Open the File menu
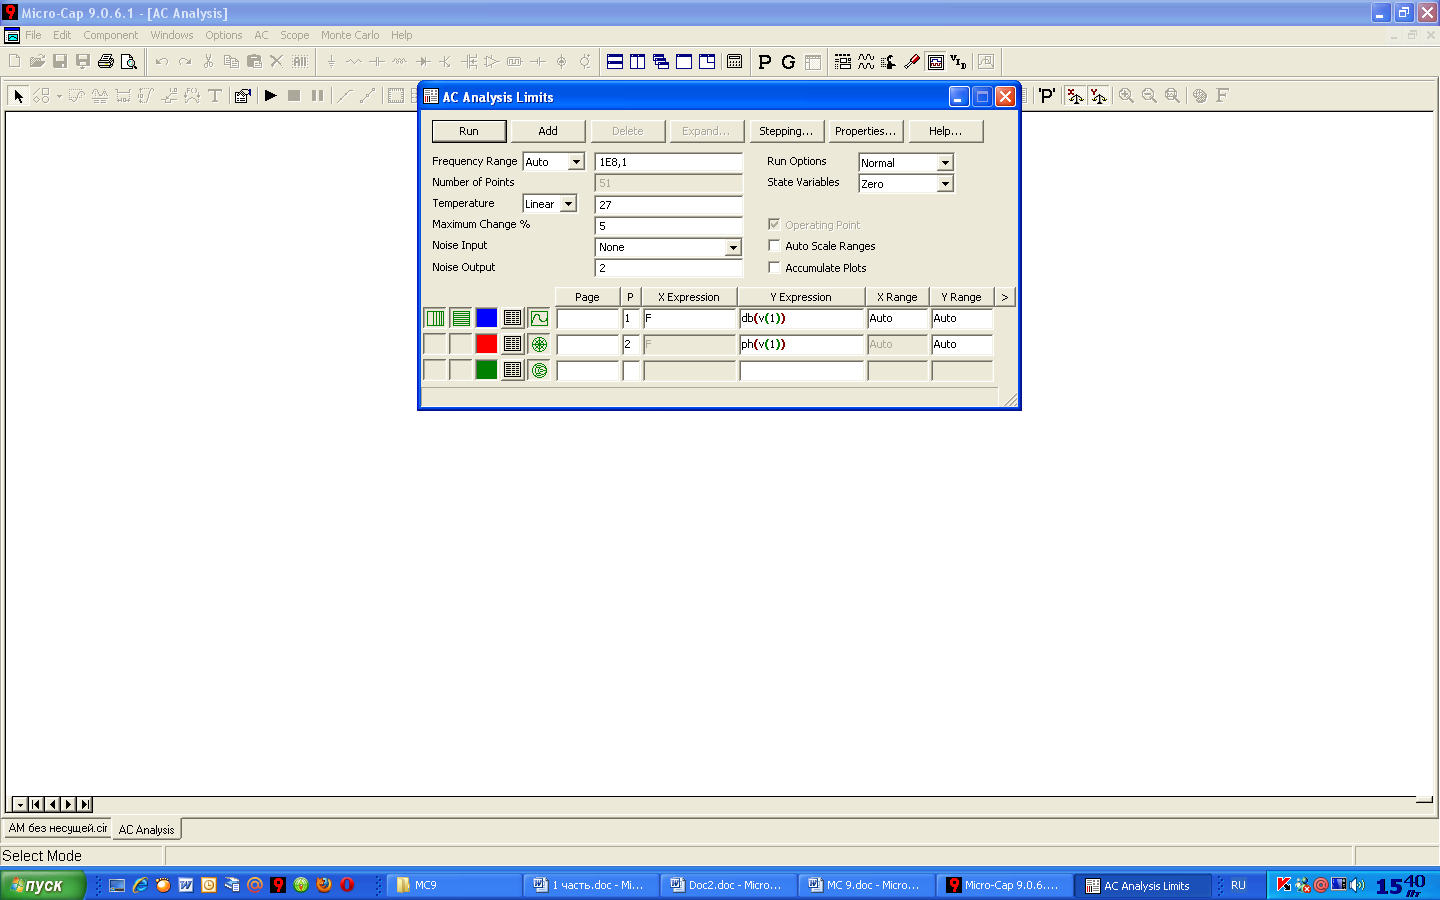Image resolution: width=1440 pixels, height=900 pixels. click(34, 35)
